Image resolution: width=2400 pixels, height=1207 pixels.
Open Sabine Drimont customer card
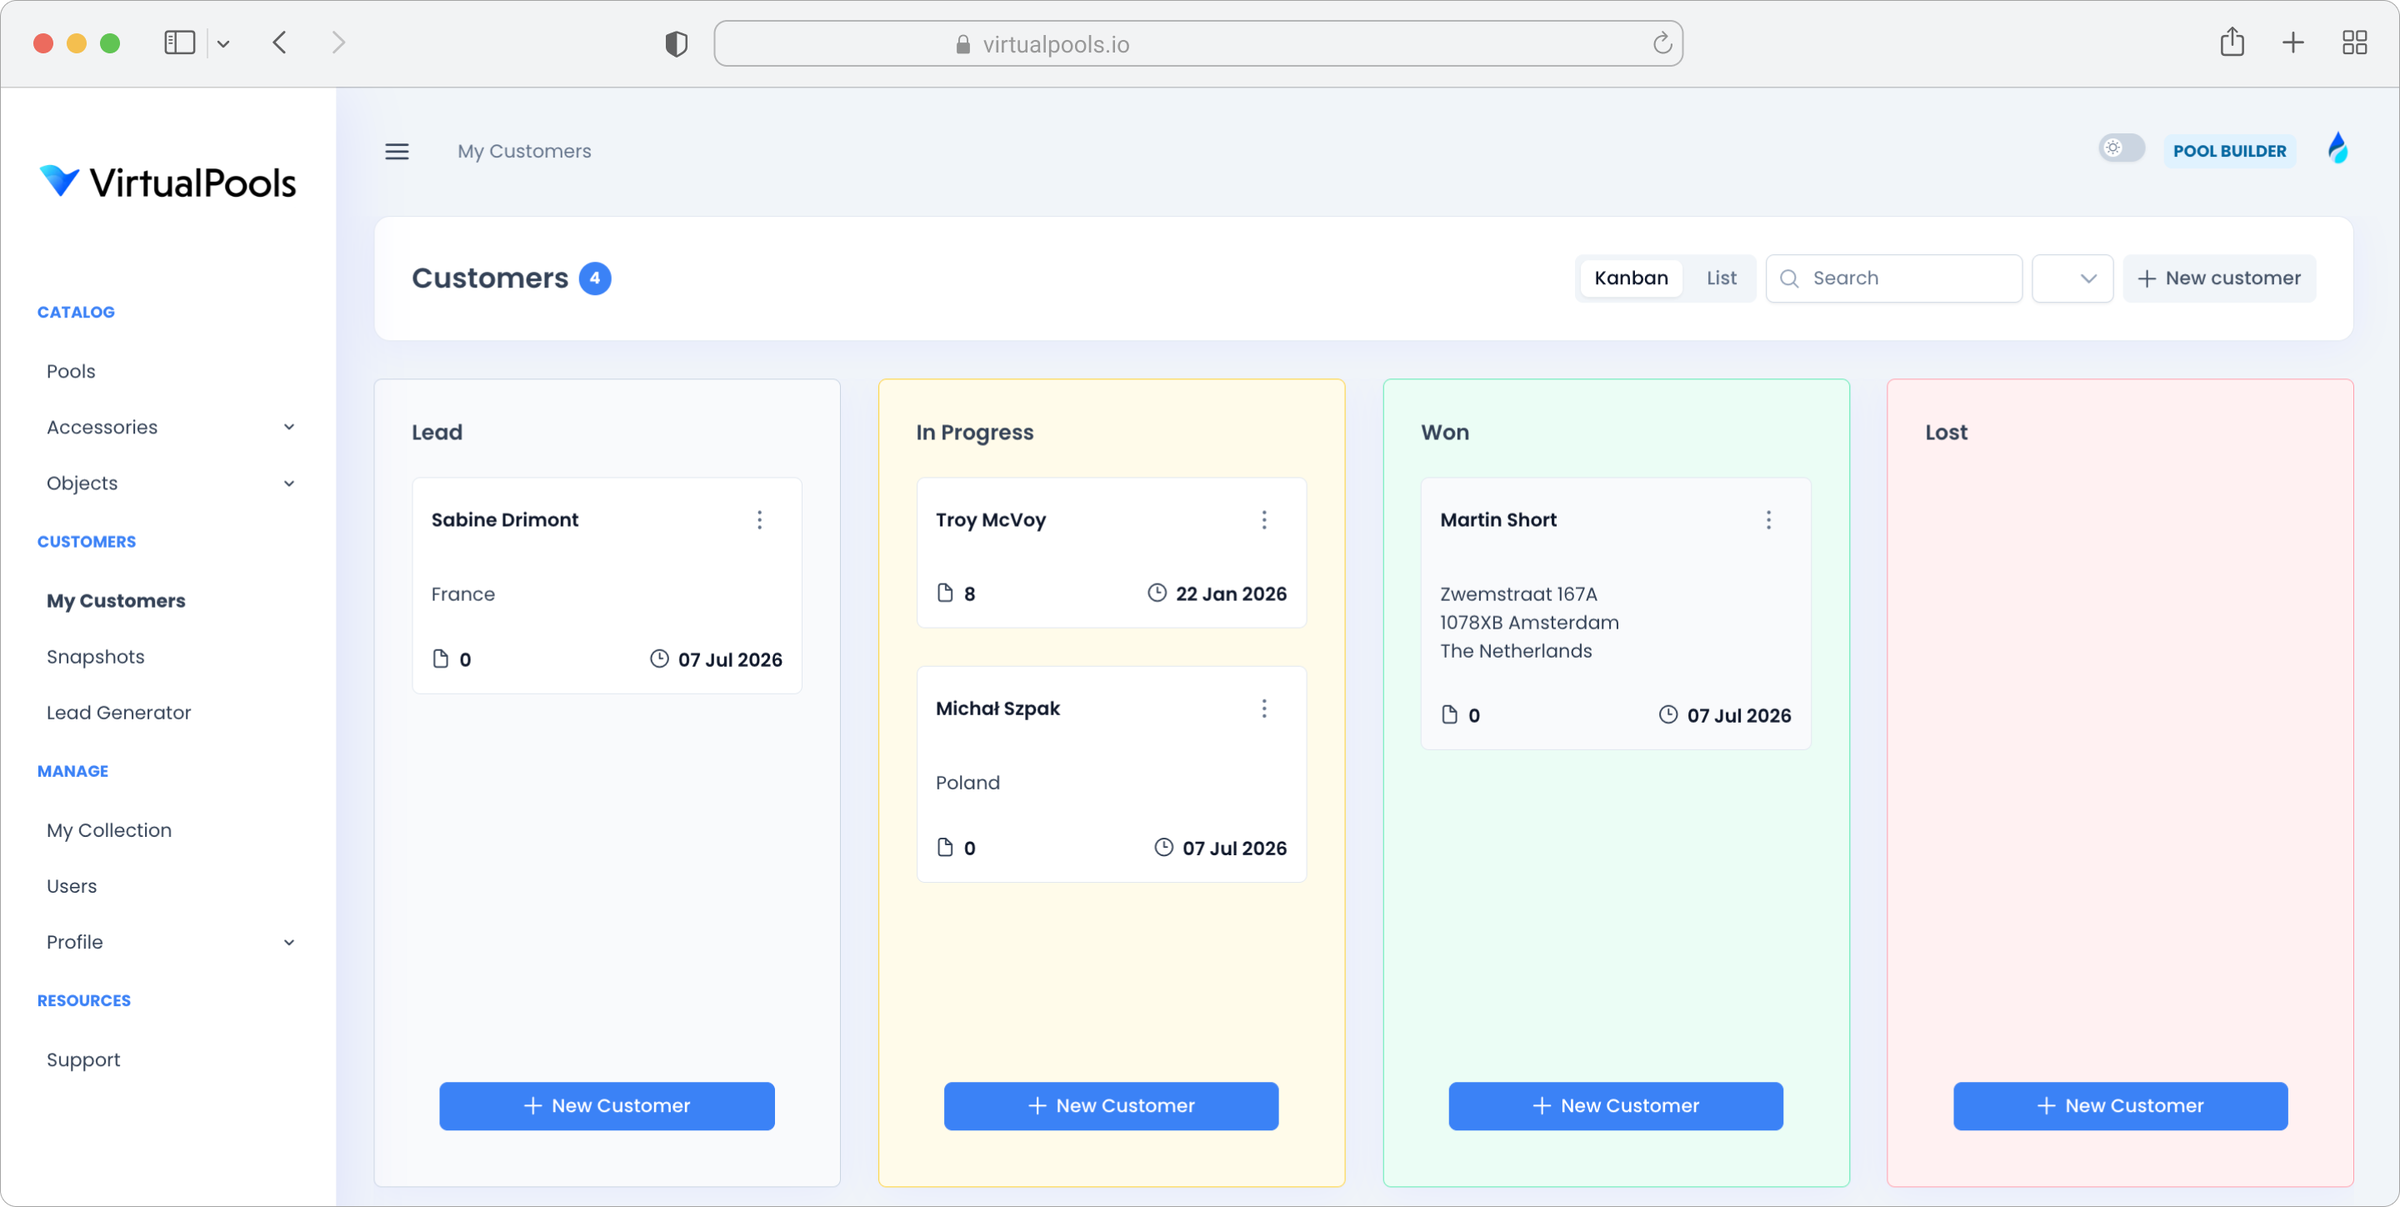coord(607,586)
